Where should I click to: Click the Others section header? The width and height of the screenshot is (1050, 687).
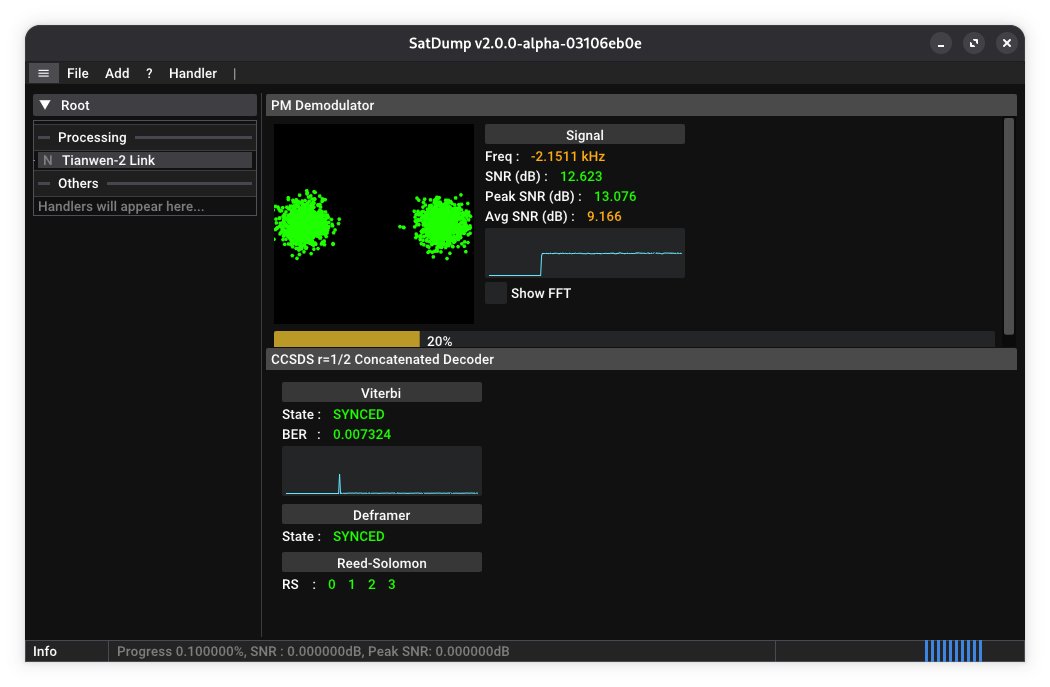pyautogui.click(x=145, y=183)
